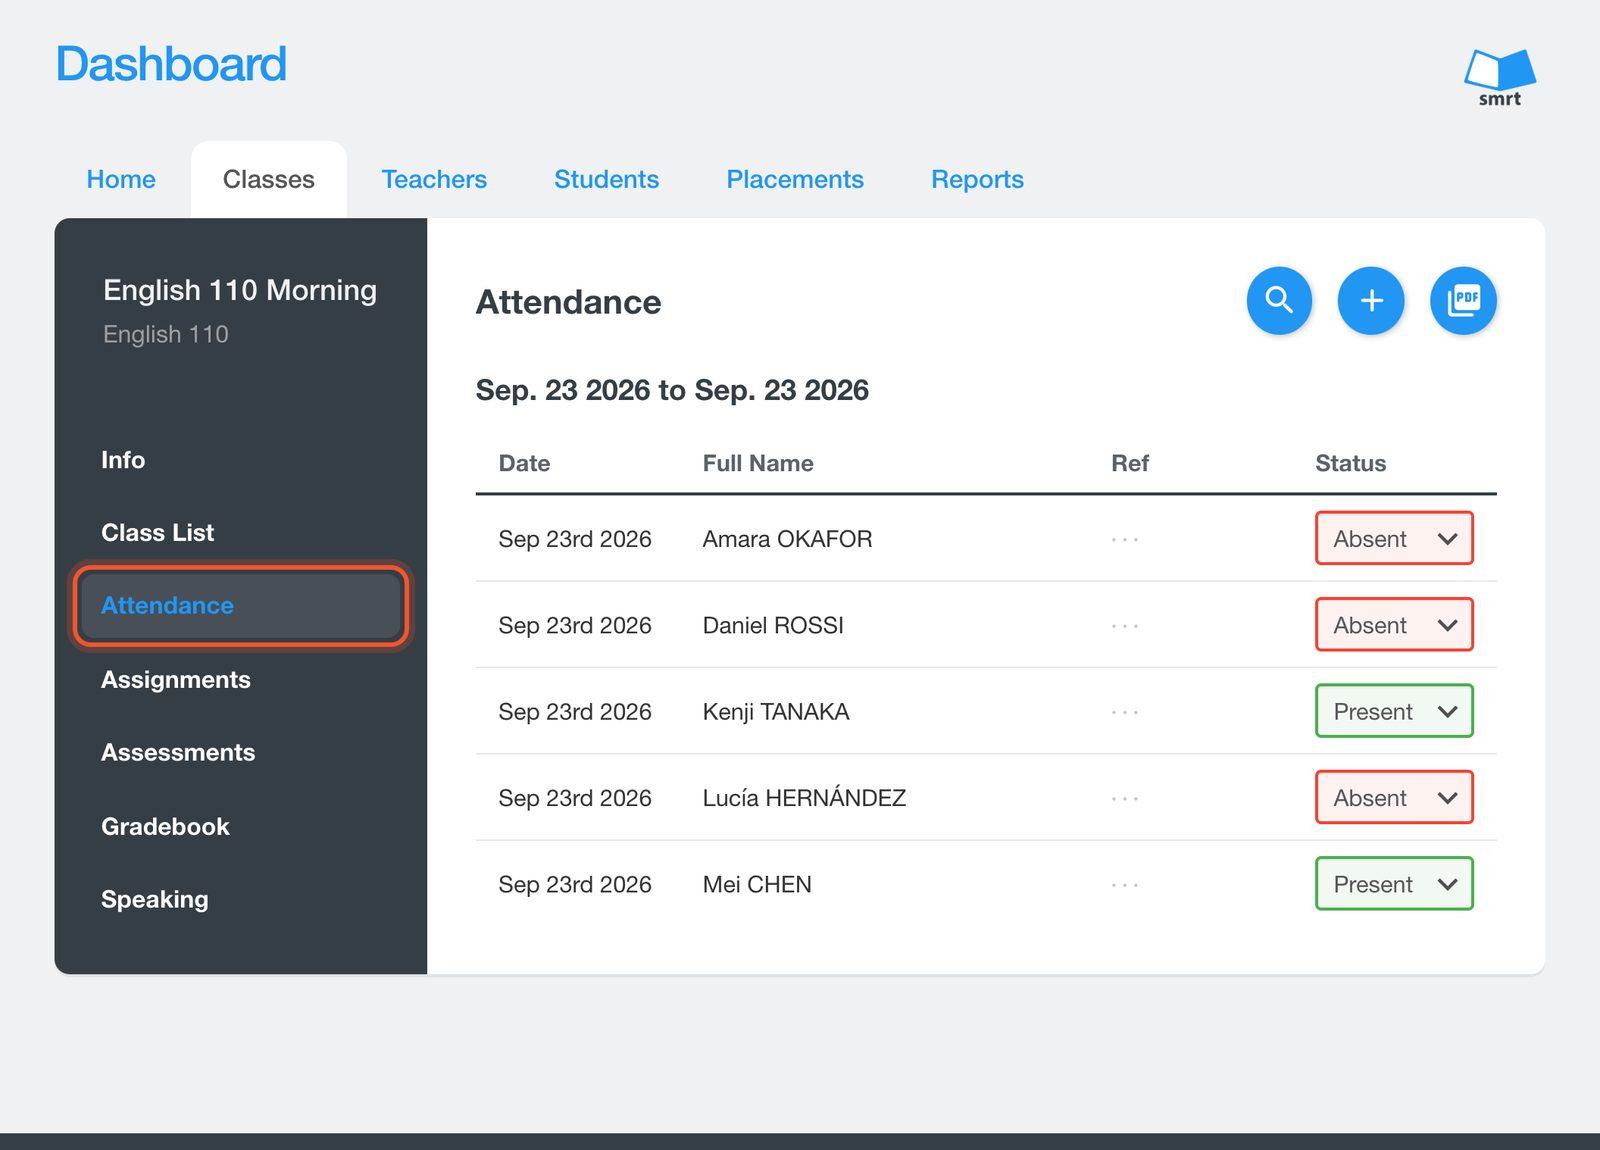This screenshot has height=1150, width=1600.
Task: Open Lucía HERNÁNDEZ's Absent status dropdown
Action: pos(1394,797)
